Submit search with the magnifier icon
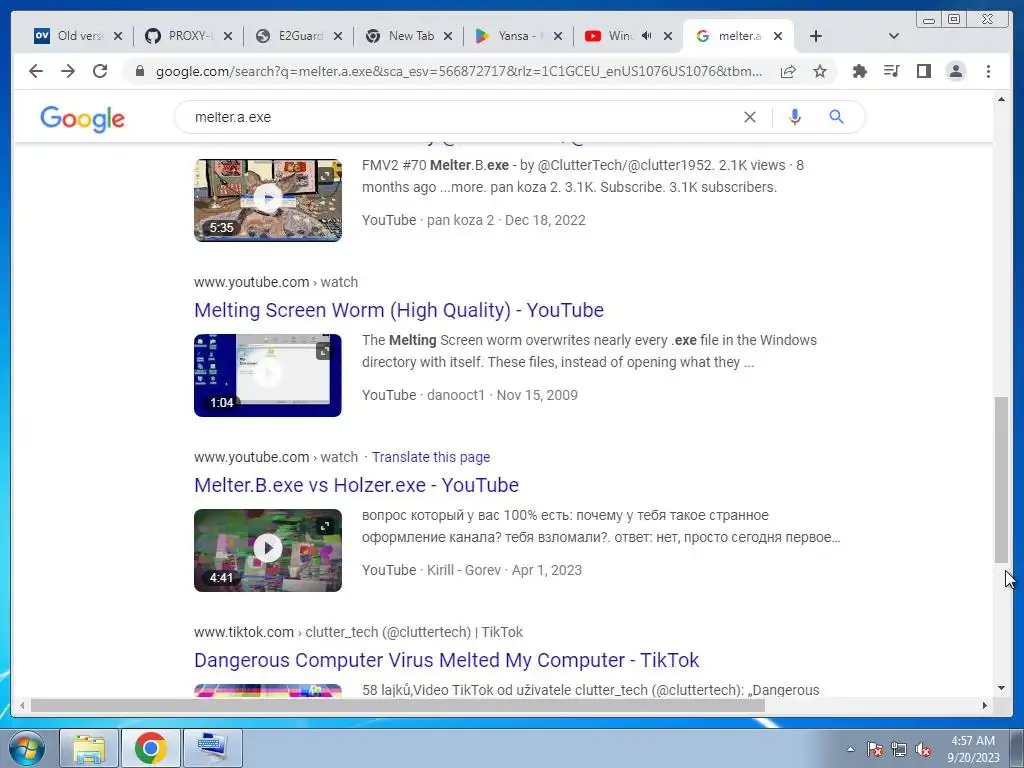Viewport: 1024px width, 768px height. click(x=837, y=117)
